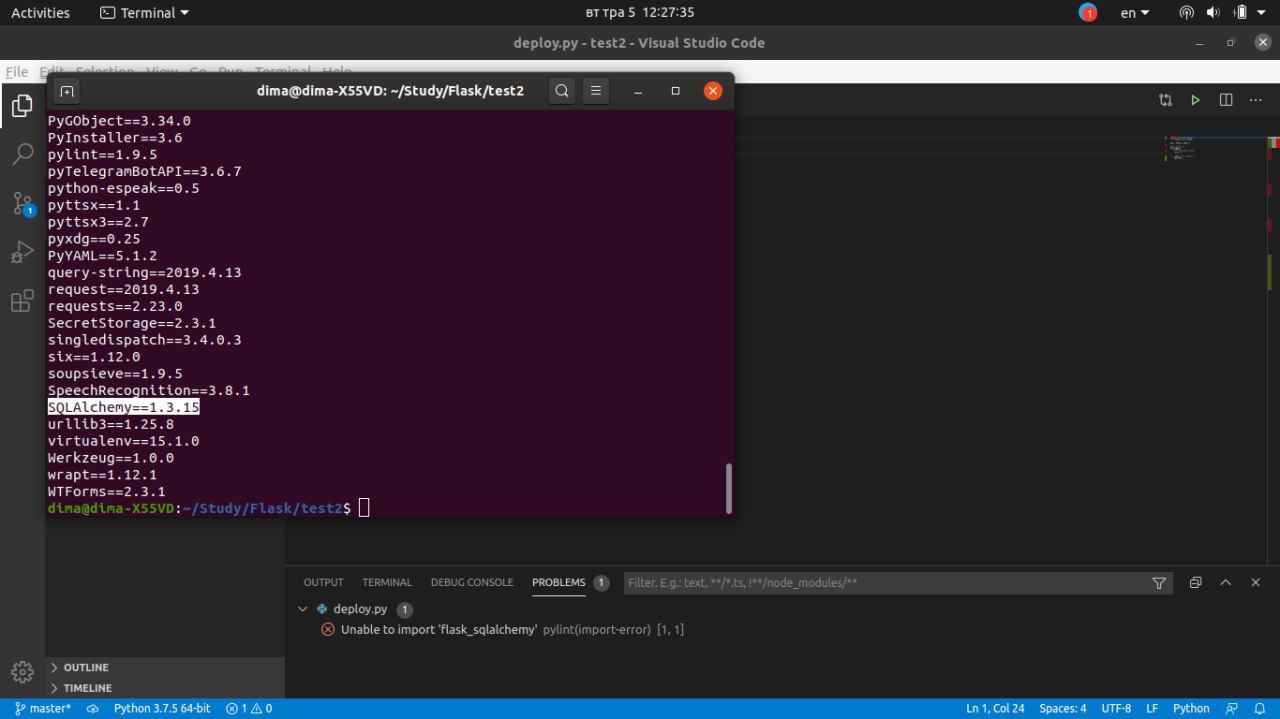Select Python 3.7.5 64-bit interpreter
Image resolution: width=1280 pixels, height=719 pixels.
point(162,708)
